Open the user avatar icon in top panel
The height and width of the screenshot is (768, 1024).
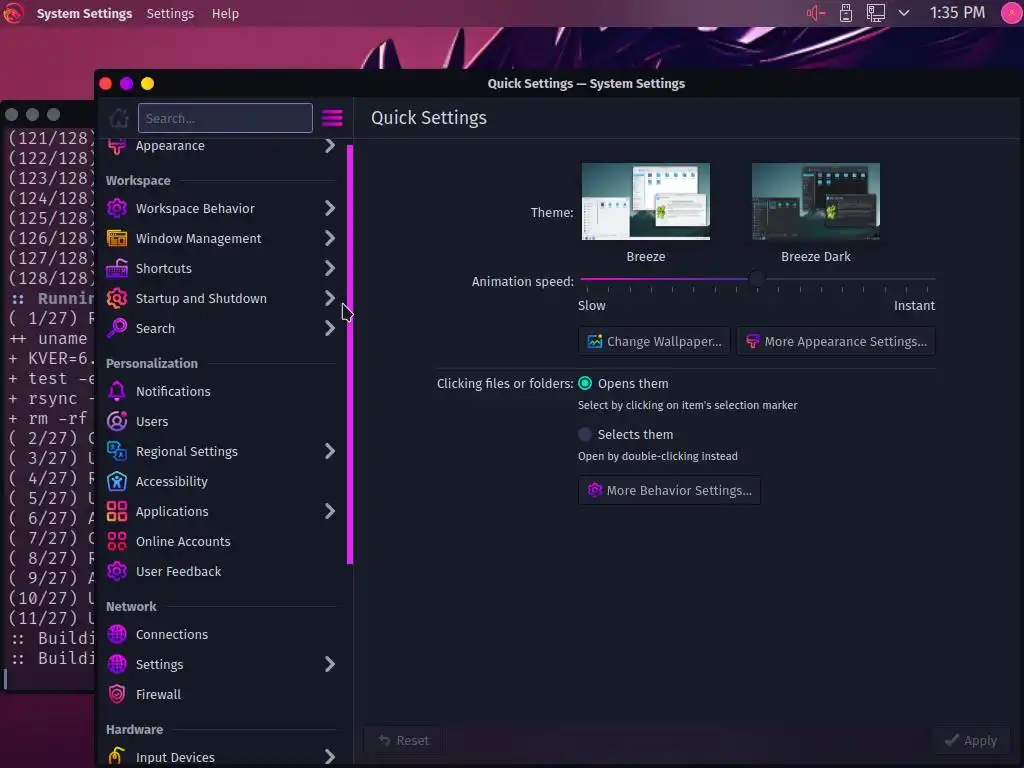[1012, 13]
